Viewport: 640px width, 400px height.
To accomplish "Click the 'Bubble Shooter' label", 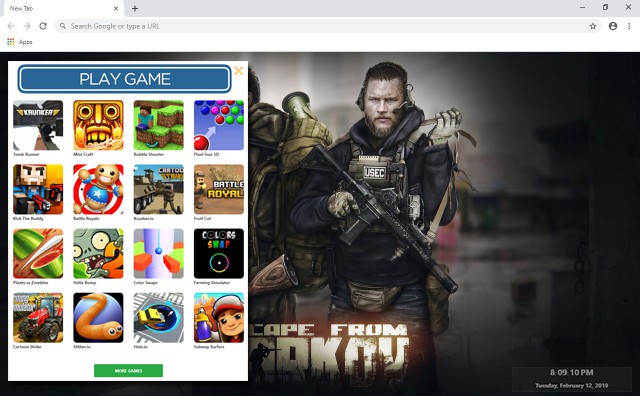I will tap(149, 154).
